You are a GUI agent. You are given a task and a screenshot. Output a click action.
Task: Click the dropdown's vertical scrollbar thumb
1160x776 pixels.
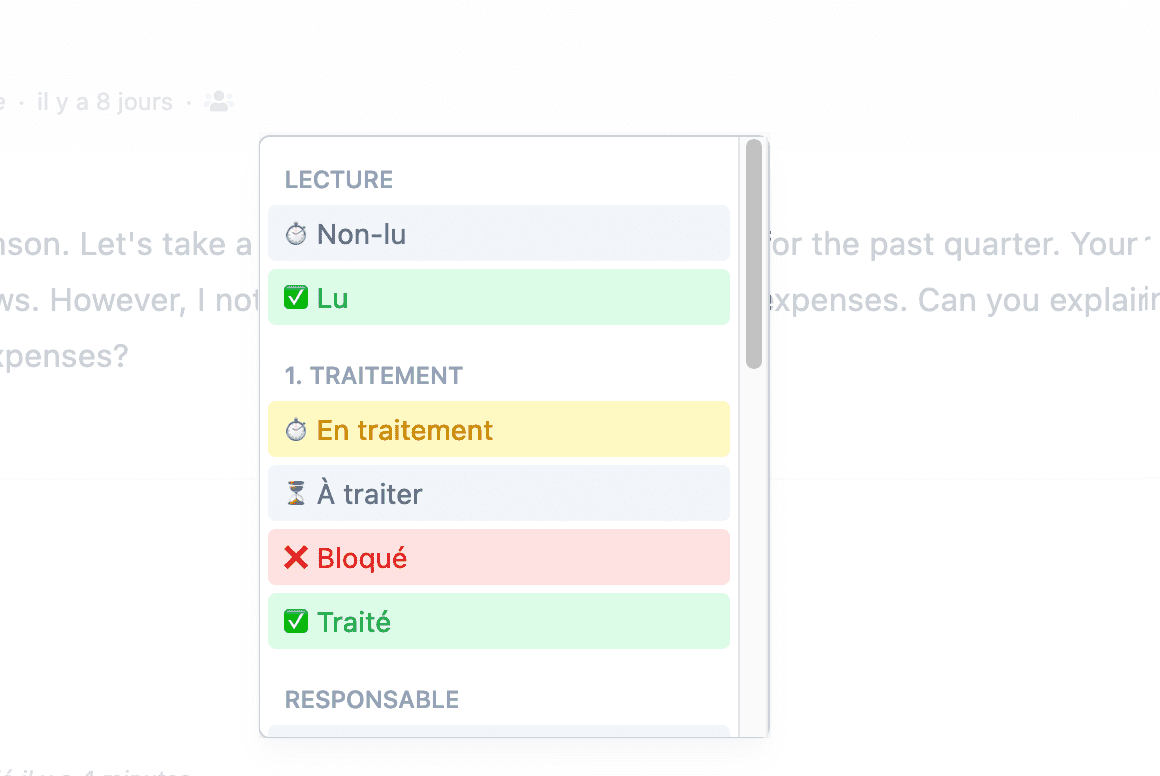click(754, 254)
